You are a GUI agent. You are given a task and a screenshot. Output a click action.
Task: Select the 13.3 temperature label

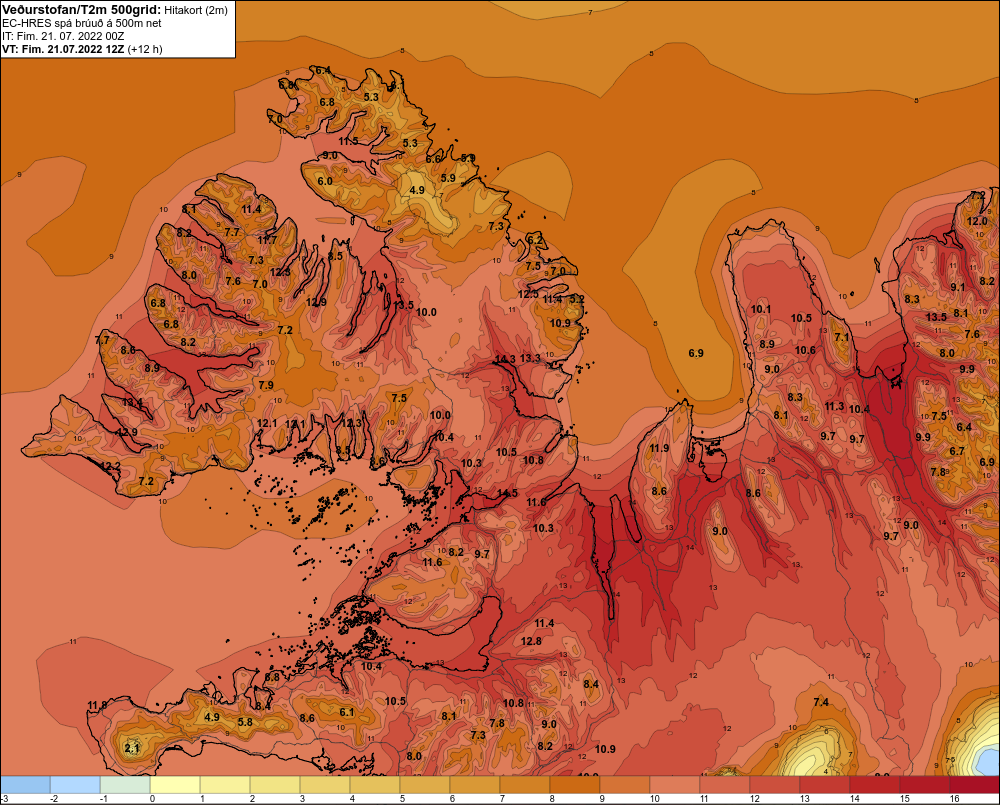[x=530, y=358]
